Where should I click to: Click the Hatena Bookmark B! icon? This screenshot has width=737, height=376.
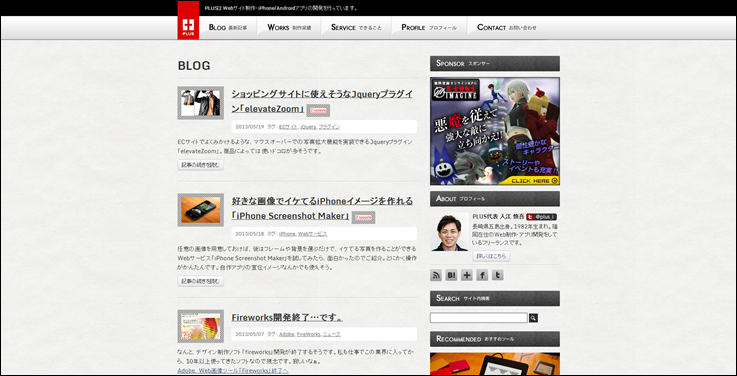tap(451, 275)
